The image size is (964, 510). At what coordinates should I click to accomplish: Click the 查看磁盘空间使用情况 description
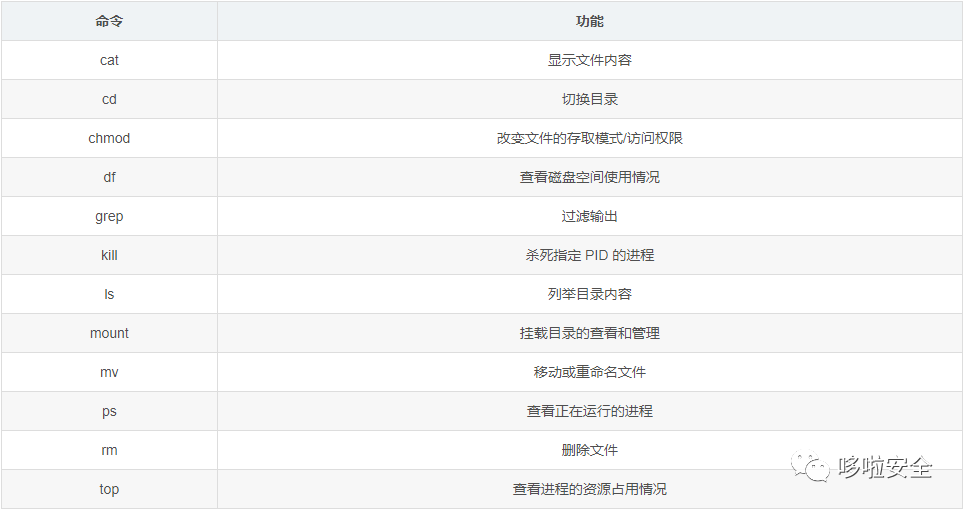coord(590,177)
